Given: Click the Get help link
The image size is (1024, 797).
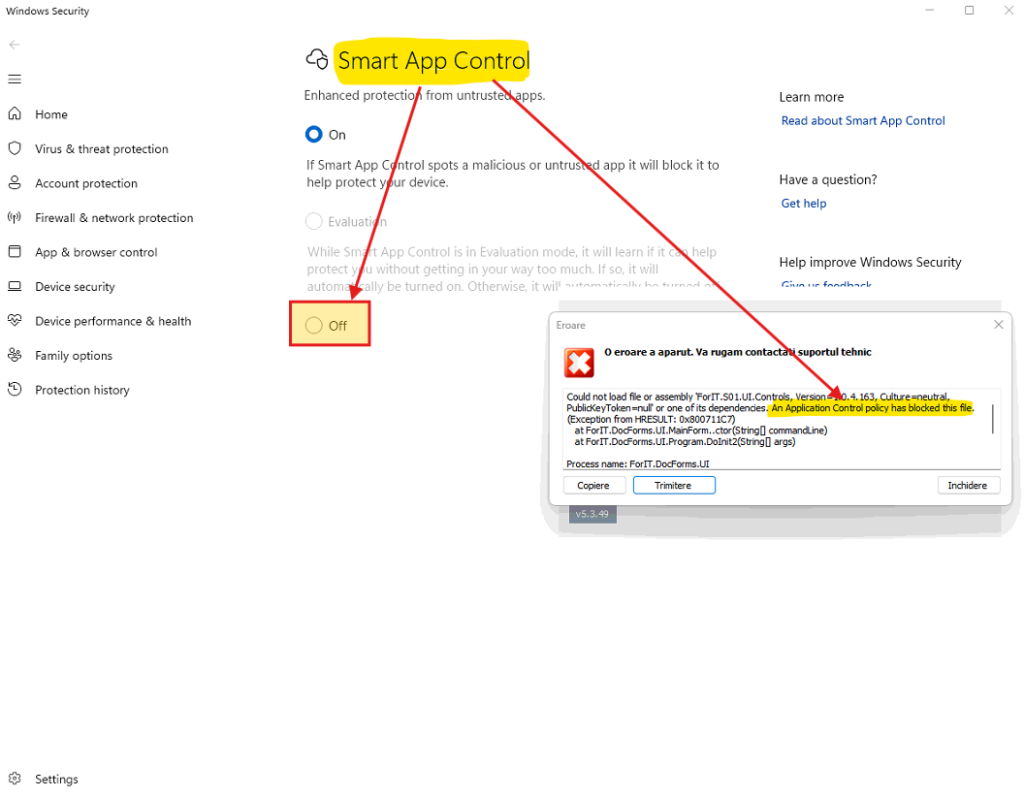Looking at the screenshot, I should pos(803,203).
